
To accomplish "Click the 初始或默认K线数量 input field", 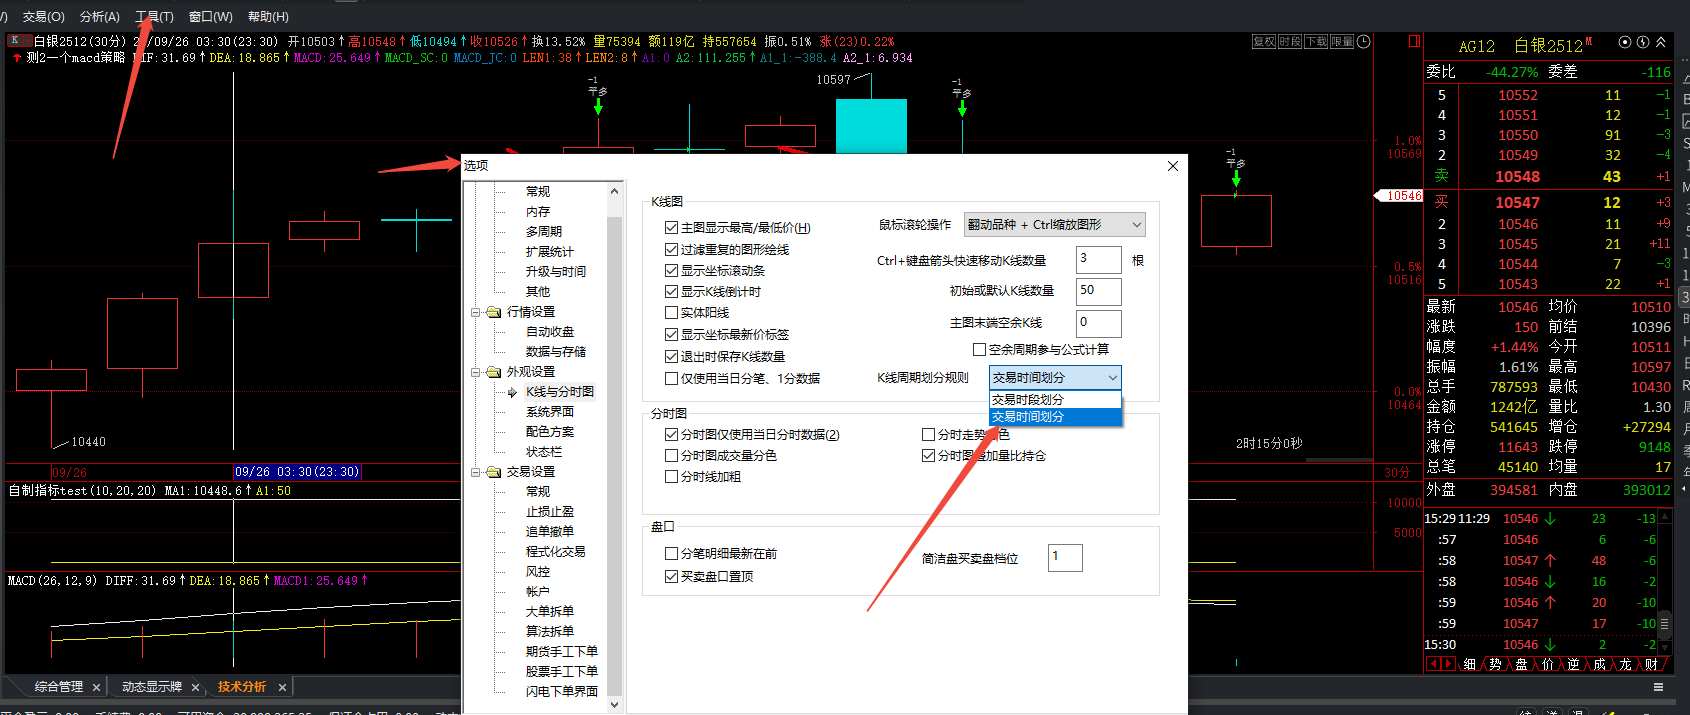I will 1098,291.
